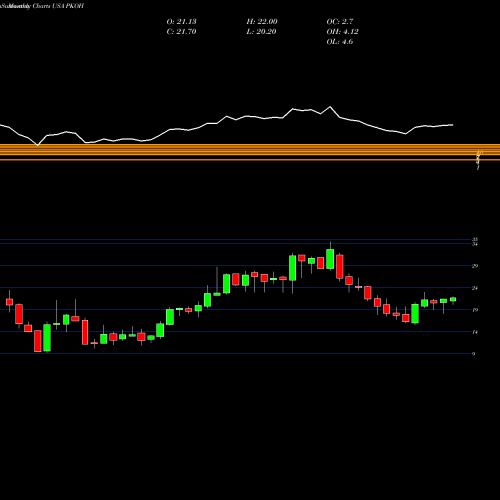Image resolution: width=500 pixels, height=500 pixels.
Task: Click the 29 price axis label
Action: pos(475,266)
